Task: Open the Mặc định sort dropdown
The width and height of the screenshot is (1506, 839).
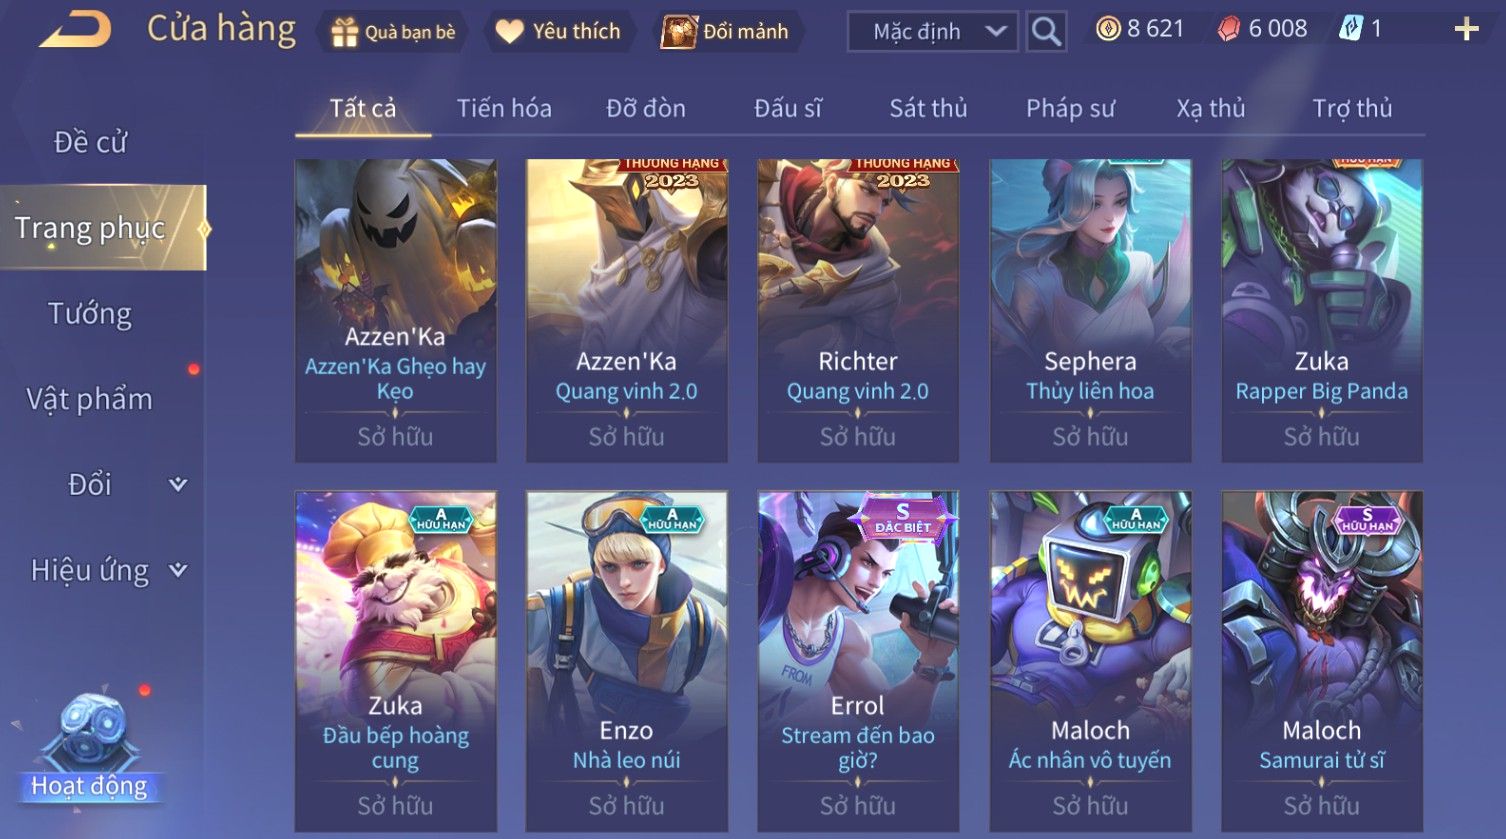Action: 933,32
